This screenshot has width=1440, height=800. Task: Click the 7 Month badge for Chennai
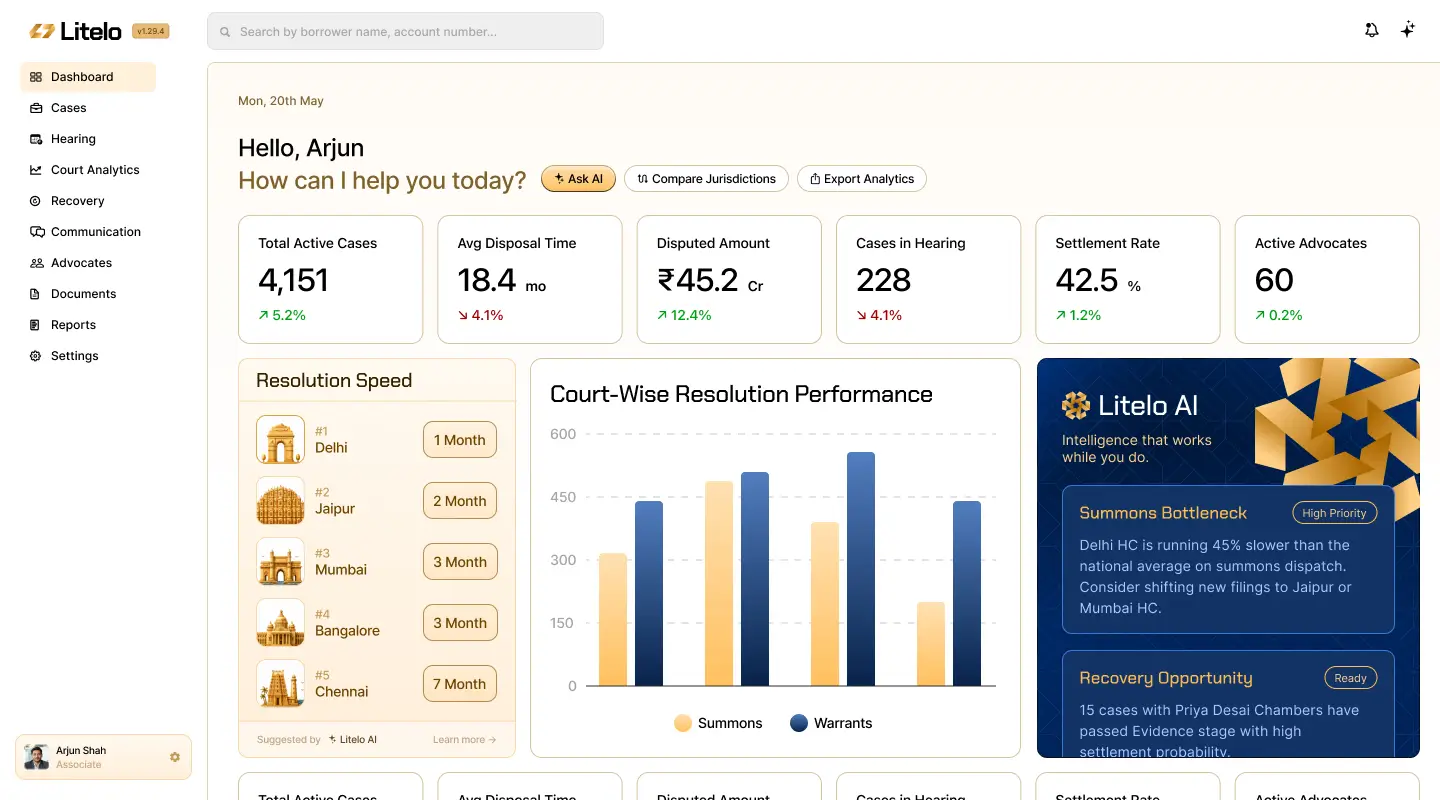coord(460,684)
